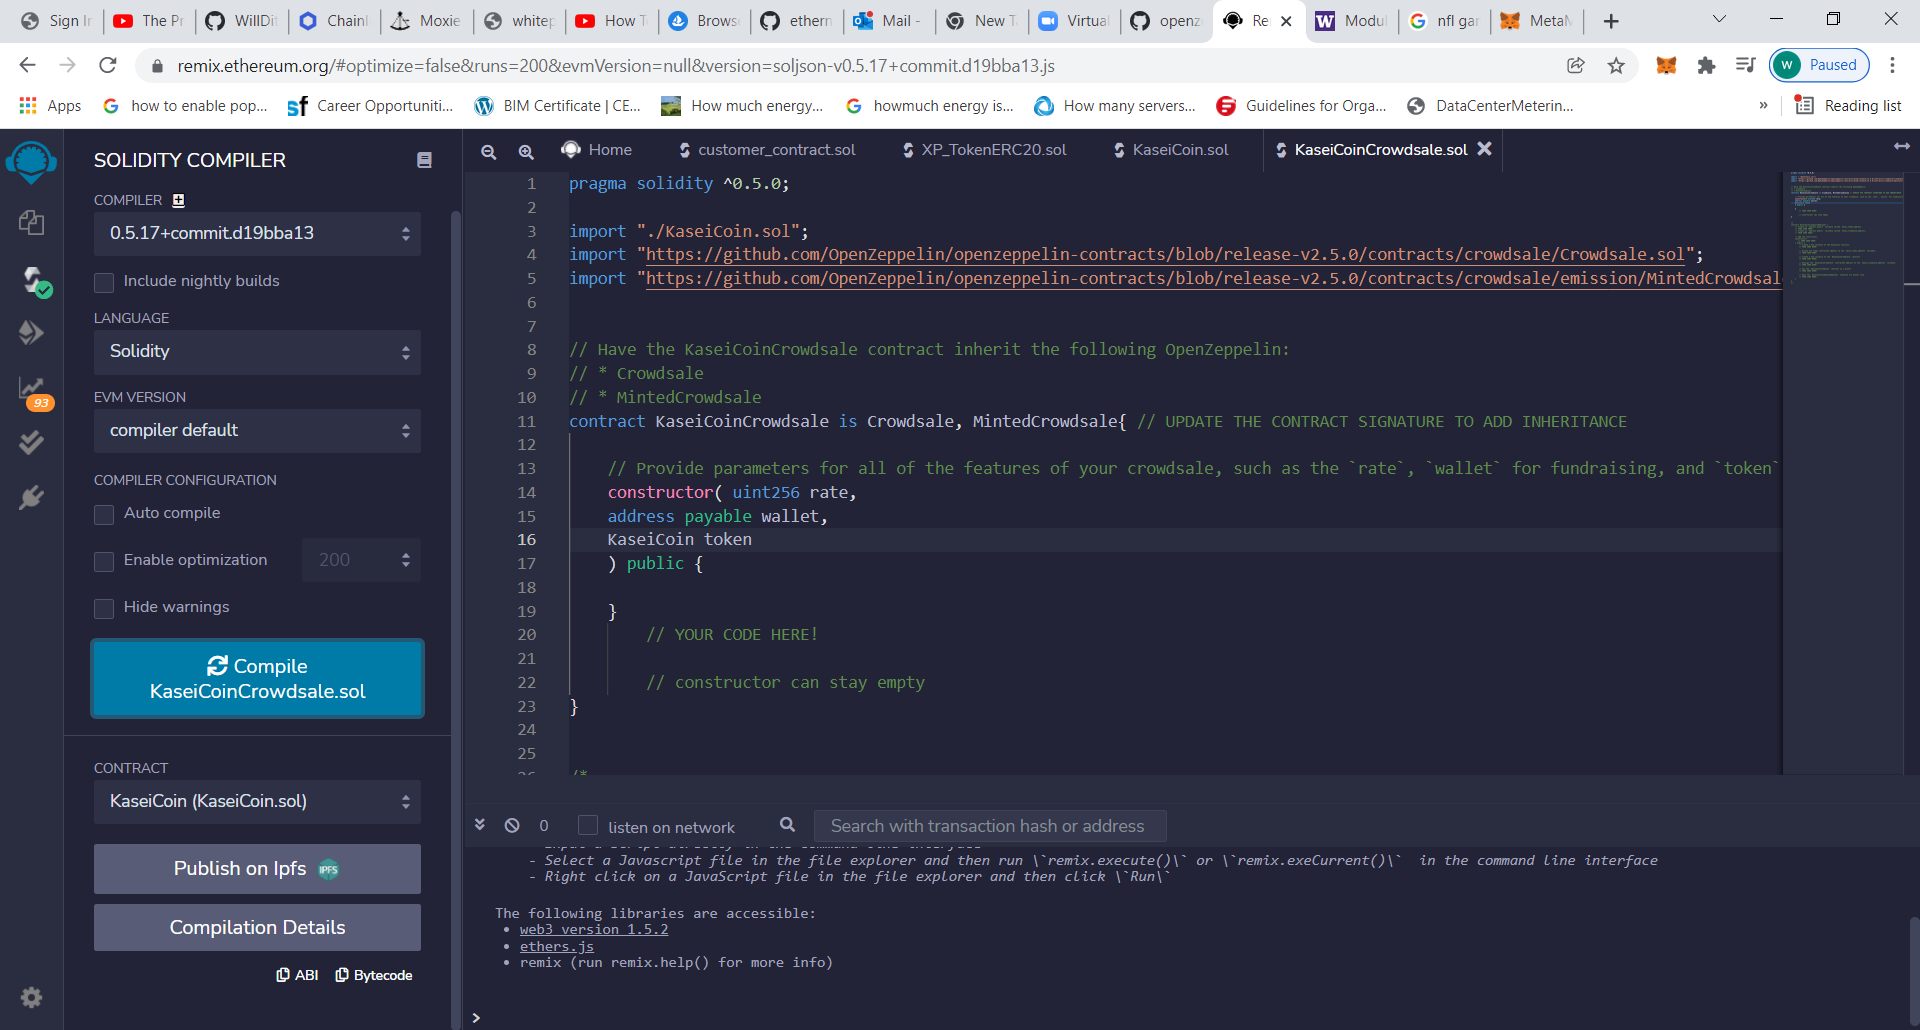This screenshot has height=1030, width=1920.
Task: Enable Auto compile
Action: click(x=104, y=514)
